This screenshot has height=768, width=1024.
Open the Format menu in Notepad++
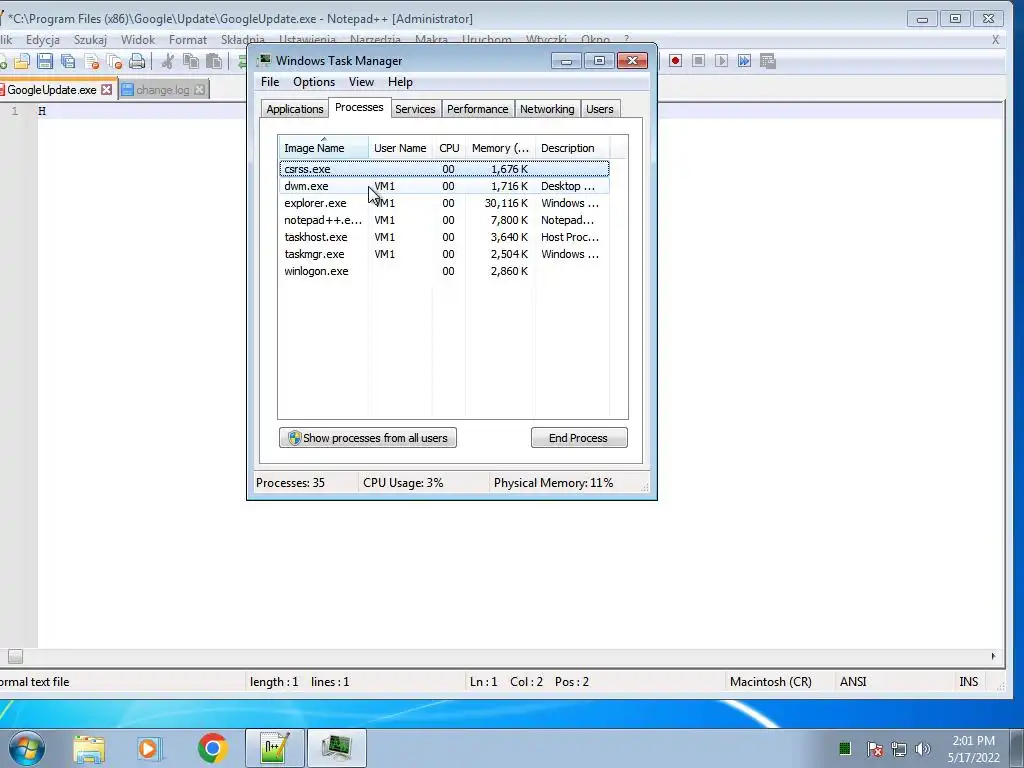(187, 40)
